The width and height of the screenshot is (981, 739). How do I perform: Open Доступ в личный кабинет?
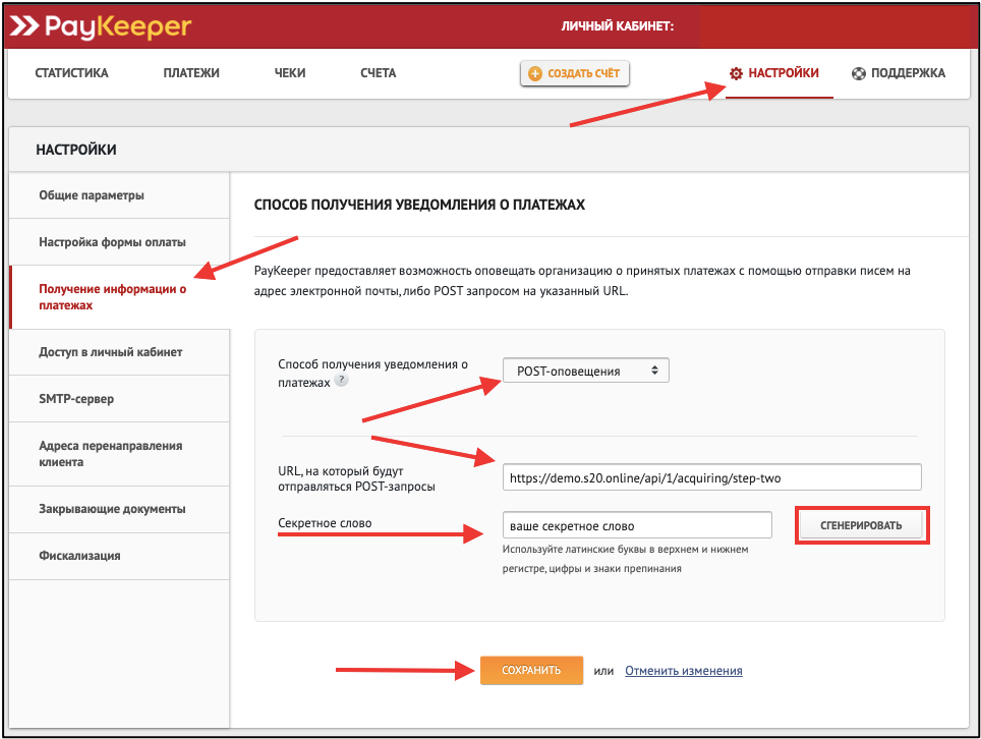[x=119, y=352]
